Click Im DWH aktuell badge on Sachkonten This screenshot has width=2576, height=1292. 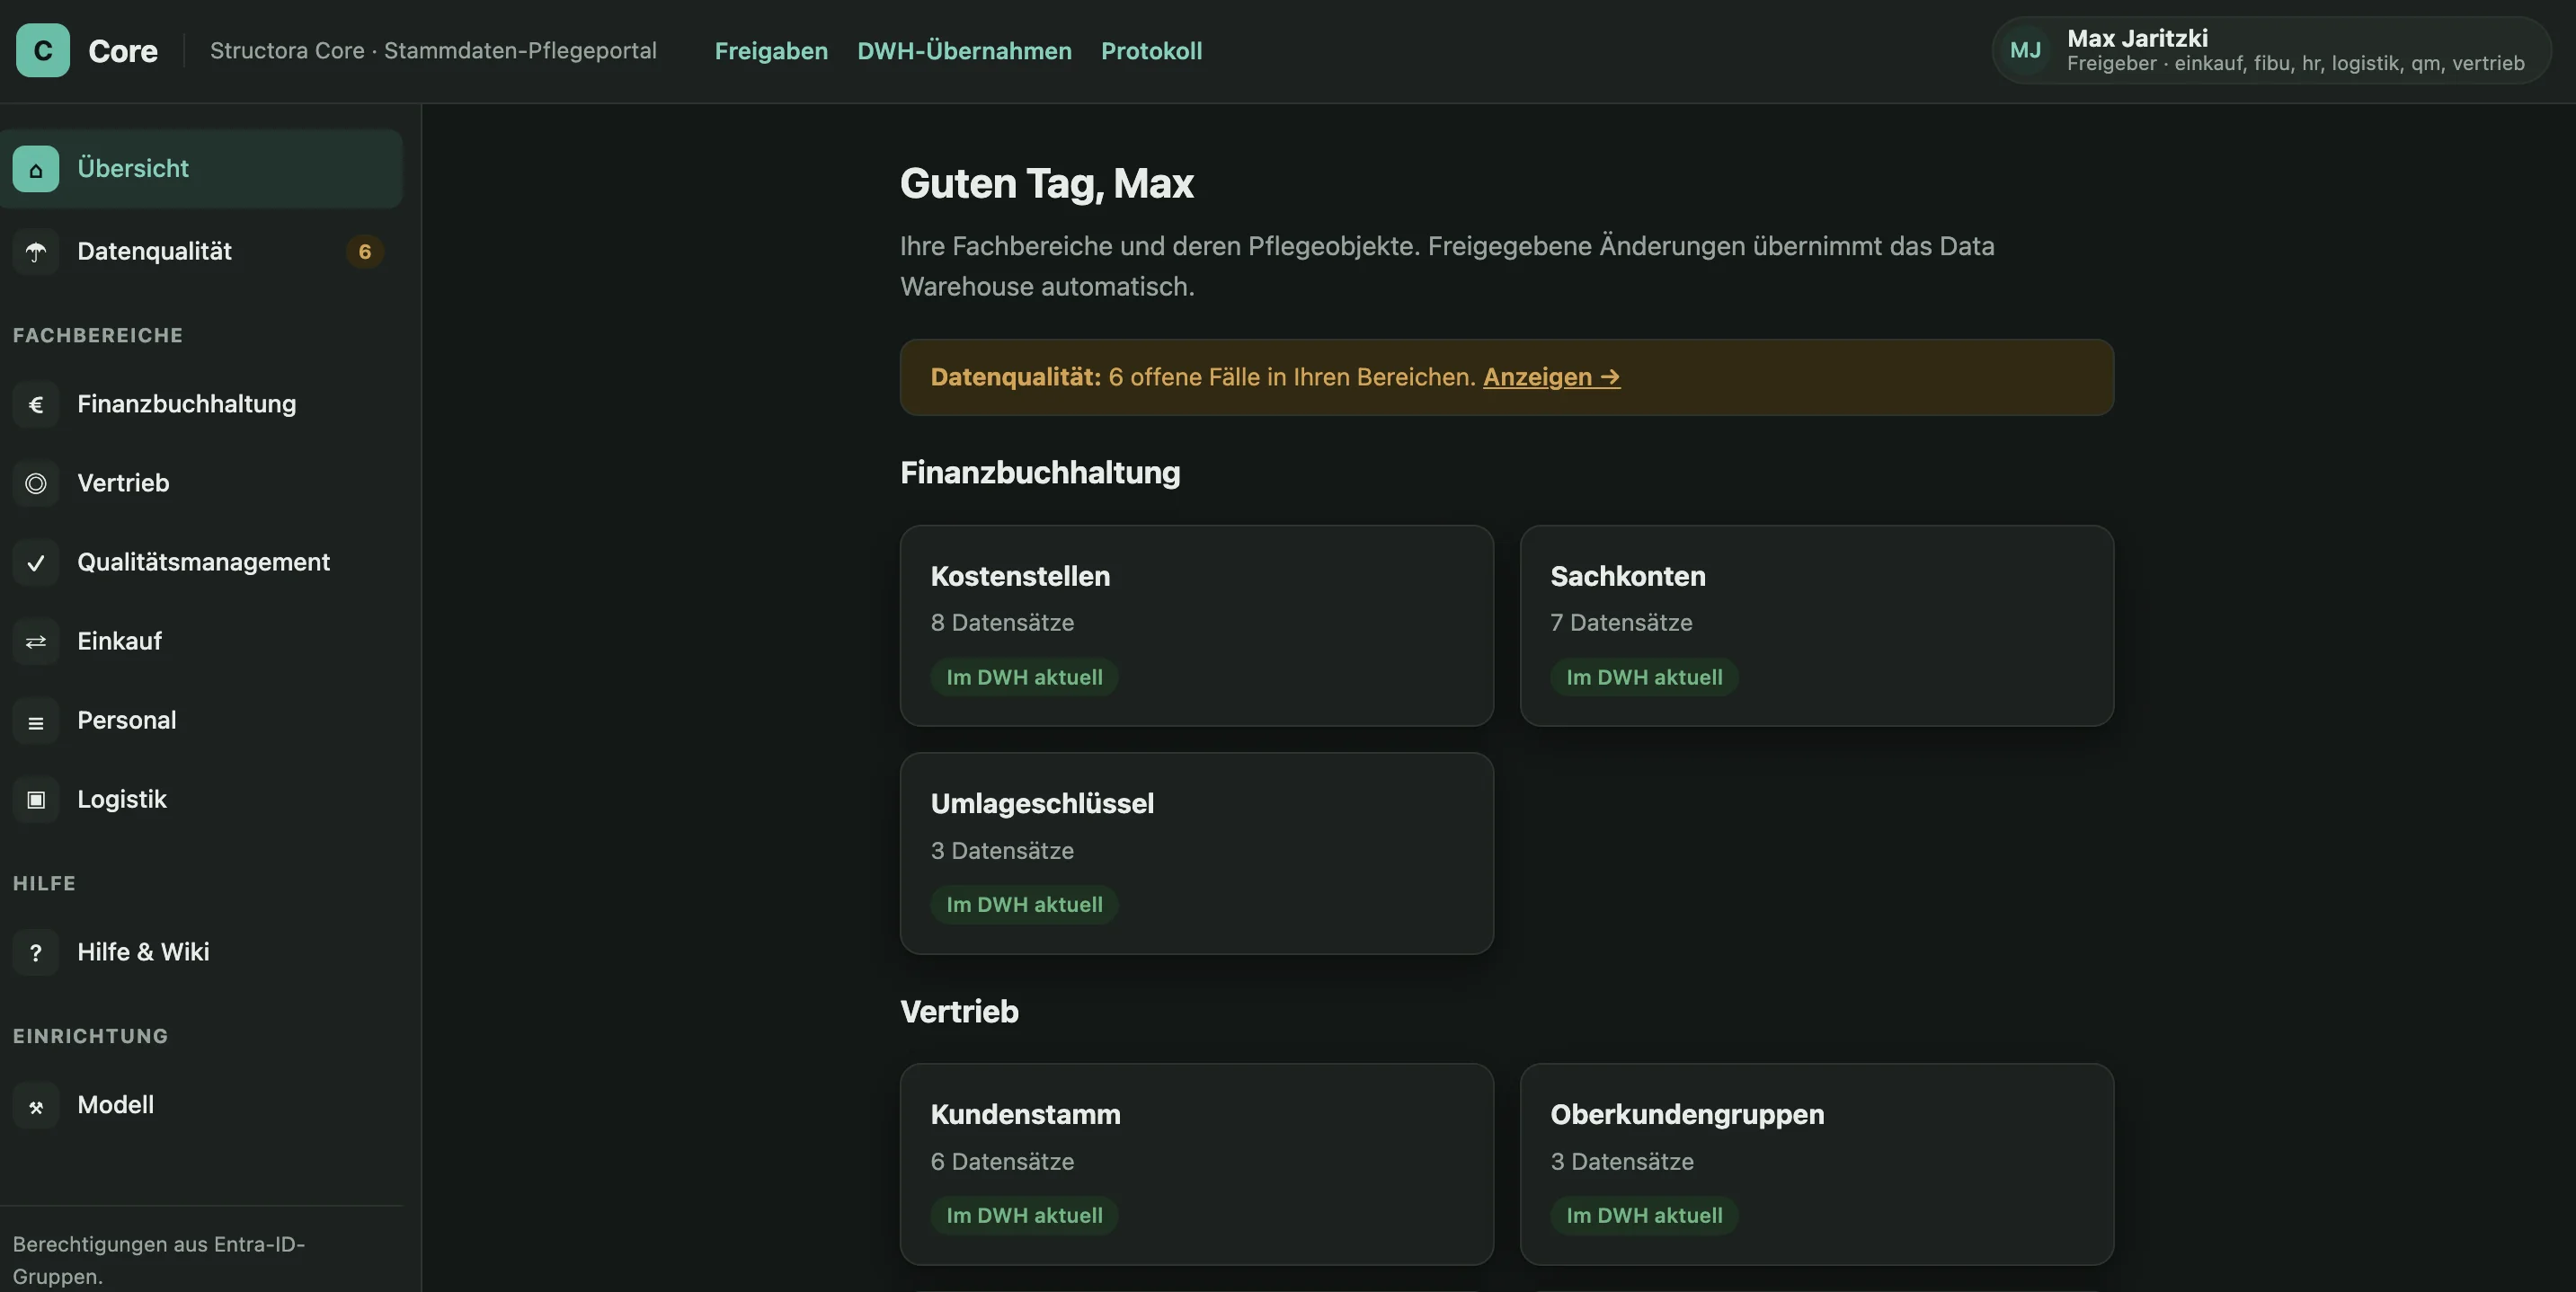point(1644,677)
